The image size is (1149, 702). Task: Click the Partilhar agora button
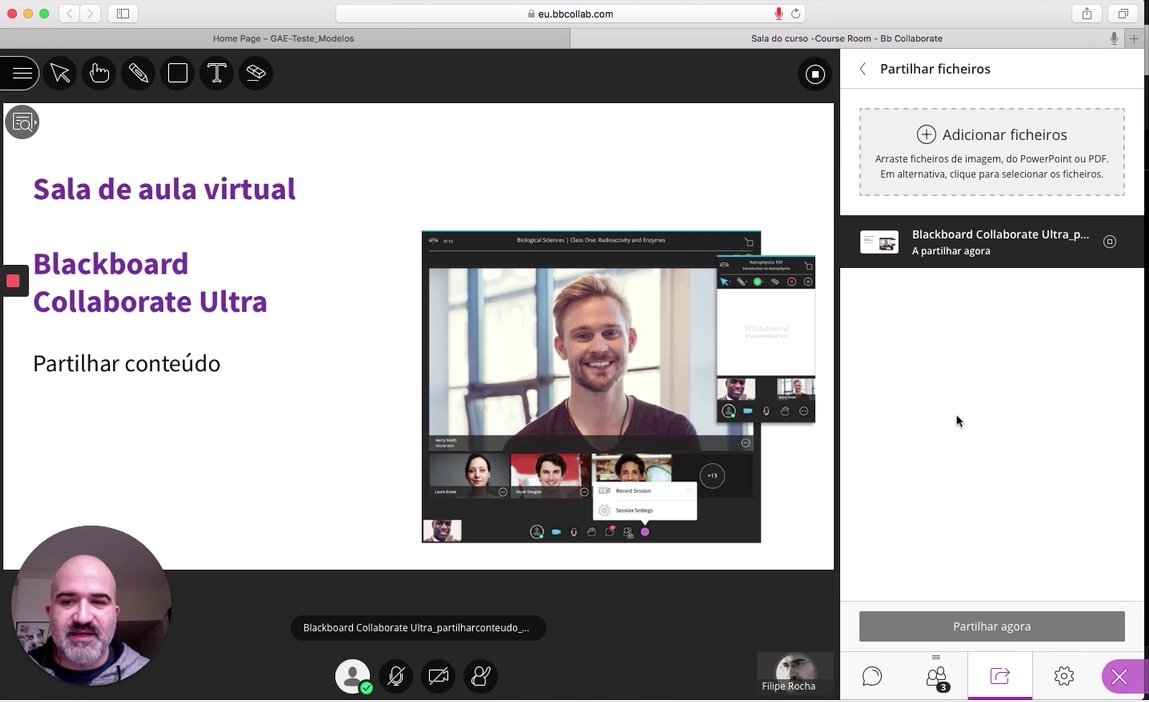(x=992, y=627)
